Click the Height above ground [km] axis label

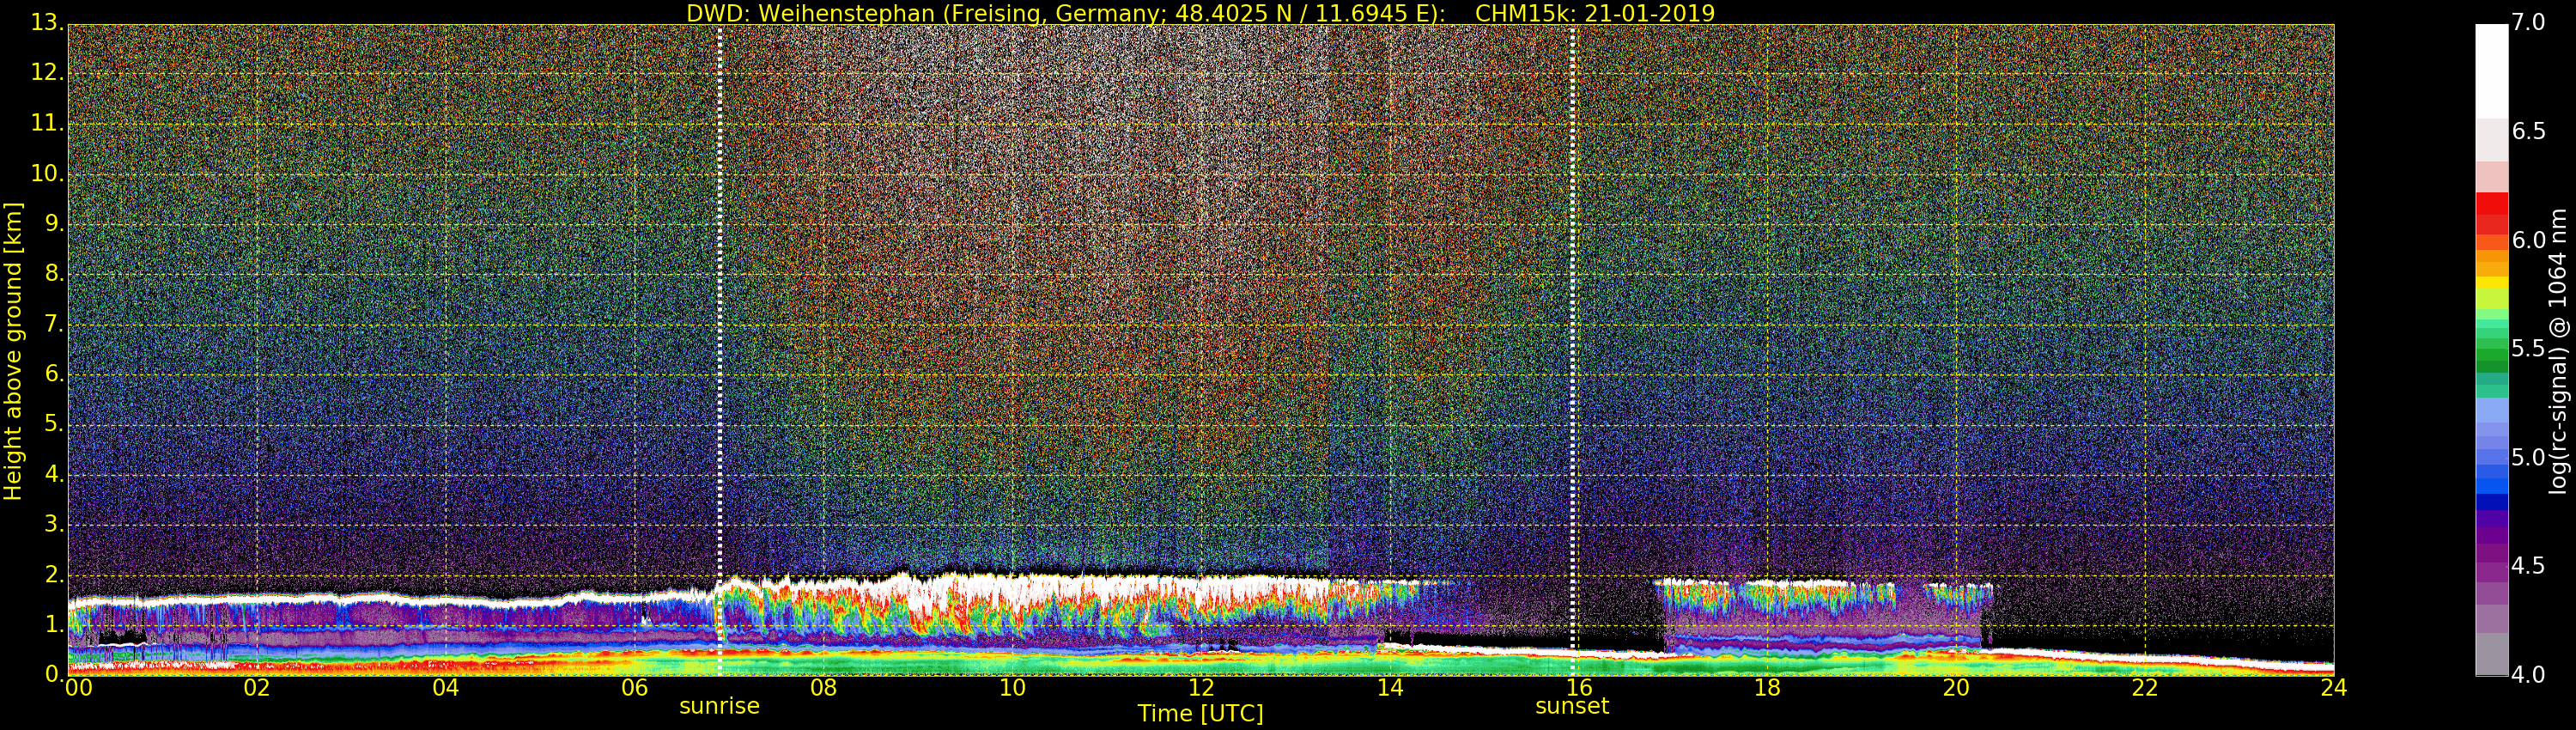click(x=13, y=350)
